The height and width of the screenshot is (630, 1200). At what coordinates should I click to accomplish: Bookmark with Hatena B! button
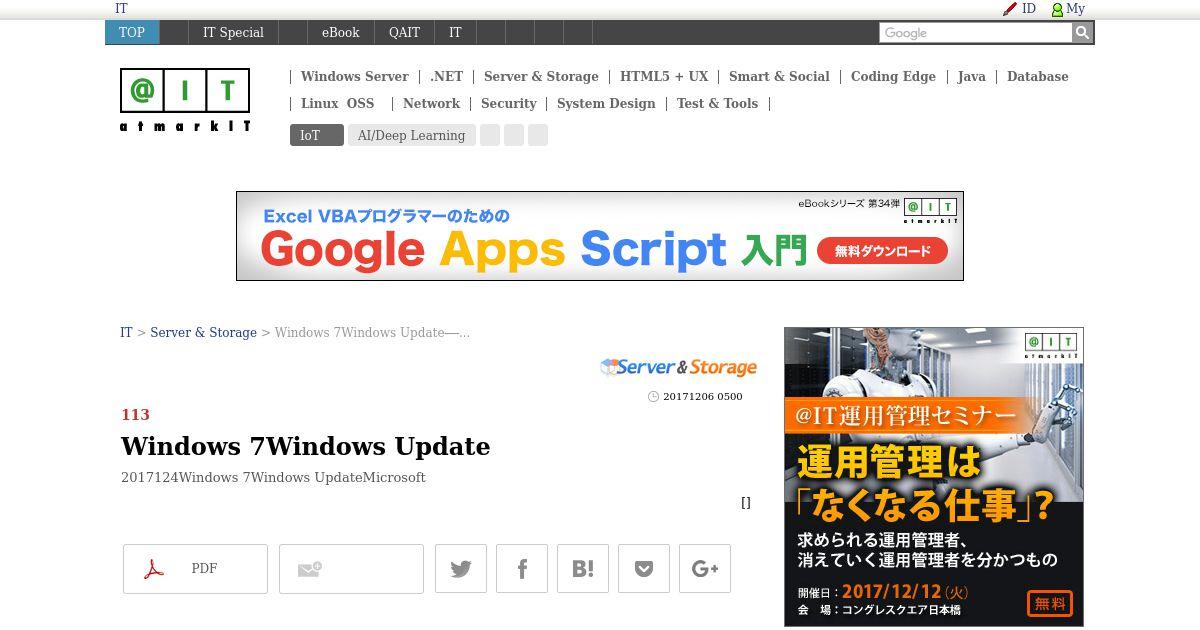point(583,569)
